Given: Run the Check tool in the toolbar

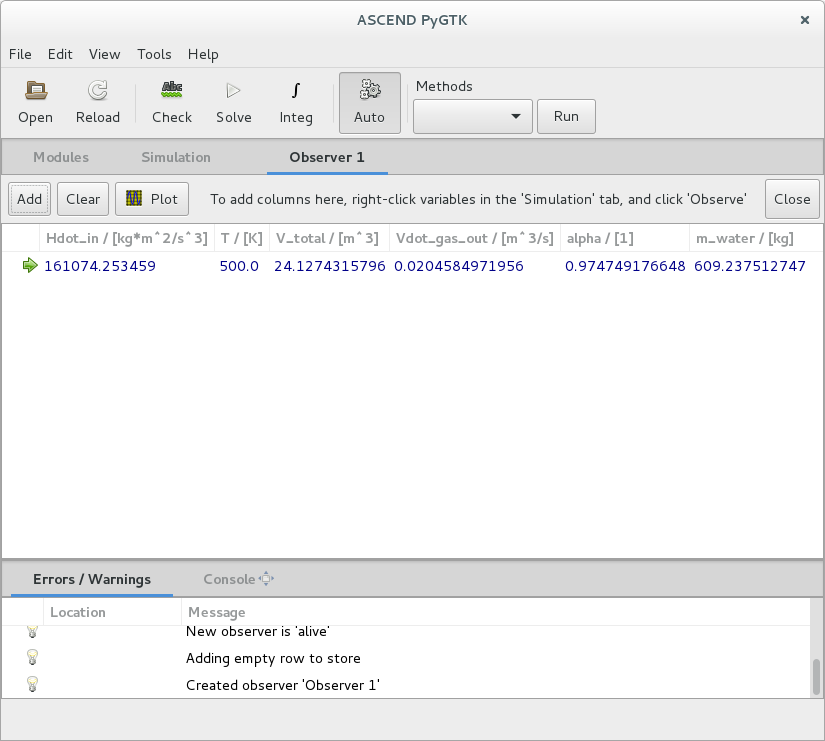Looking at the screenshot, I should (172, 103).
